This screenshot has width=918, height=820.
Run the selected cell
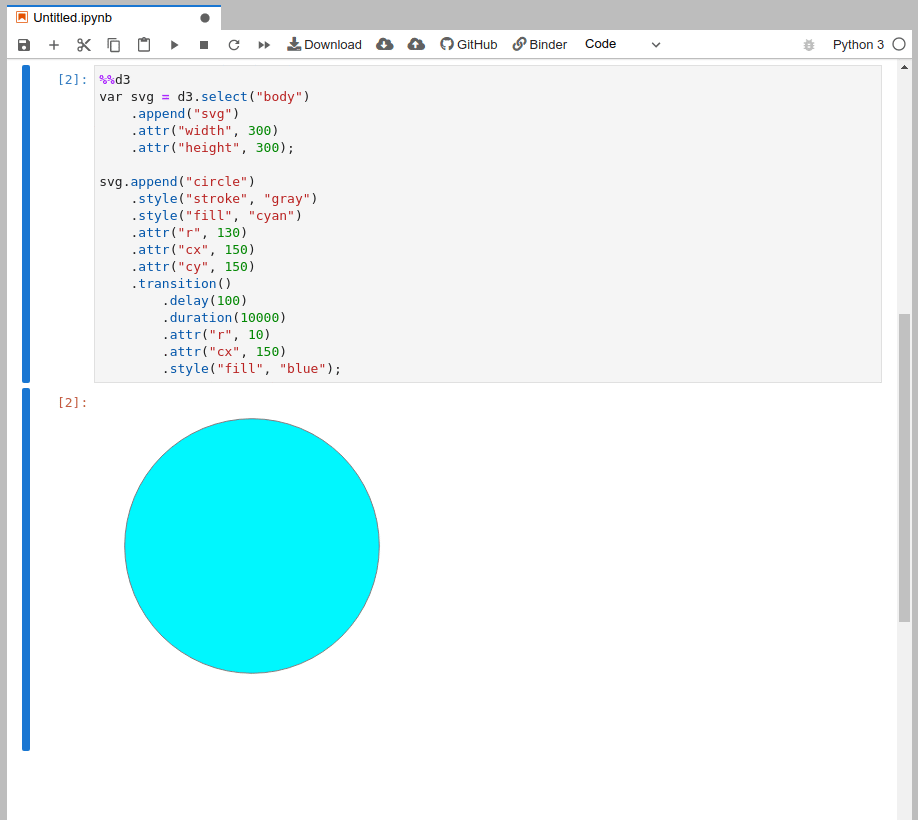[x=174, y=45]
